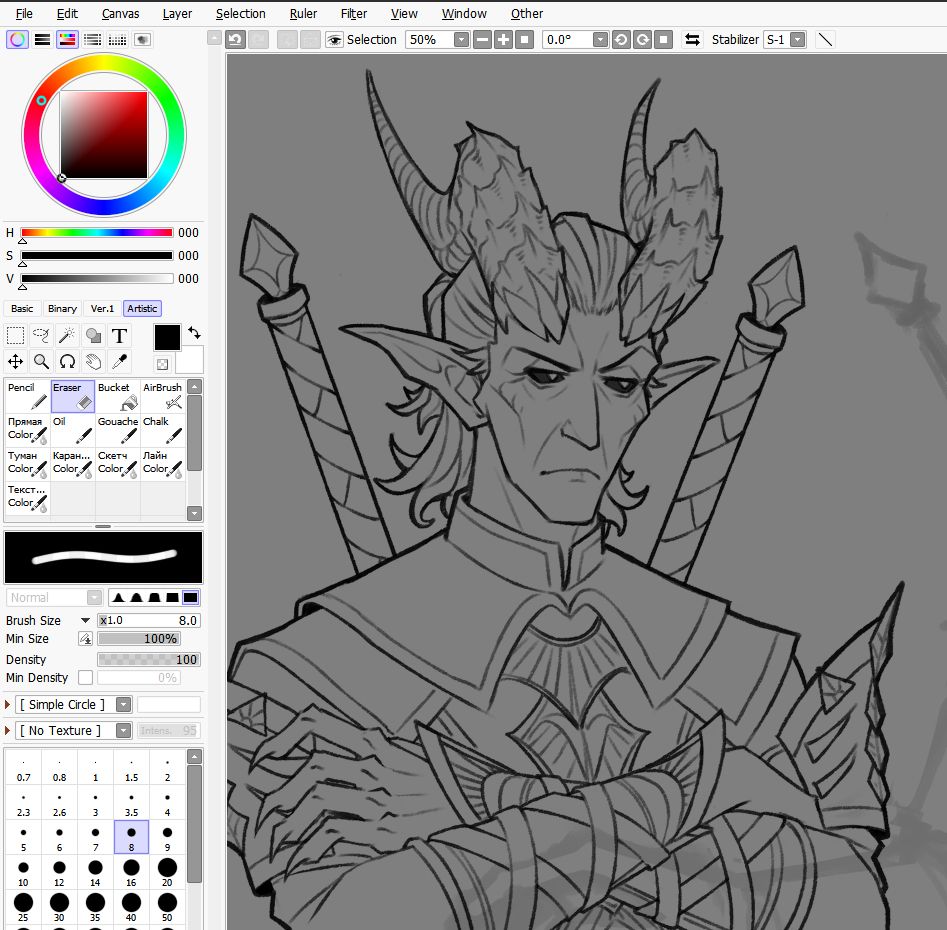
Task: Select the Hand pan tool
Action: coord(94,362)
